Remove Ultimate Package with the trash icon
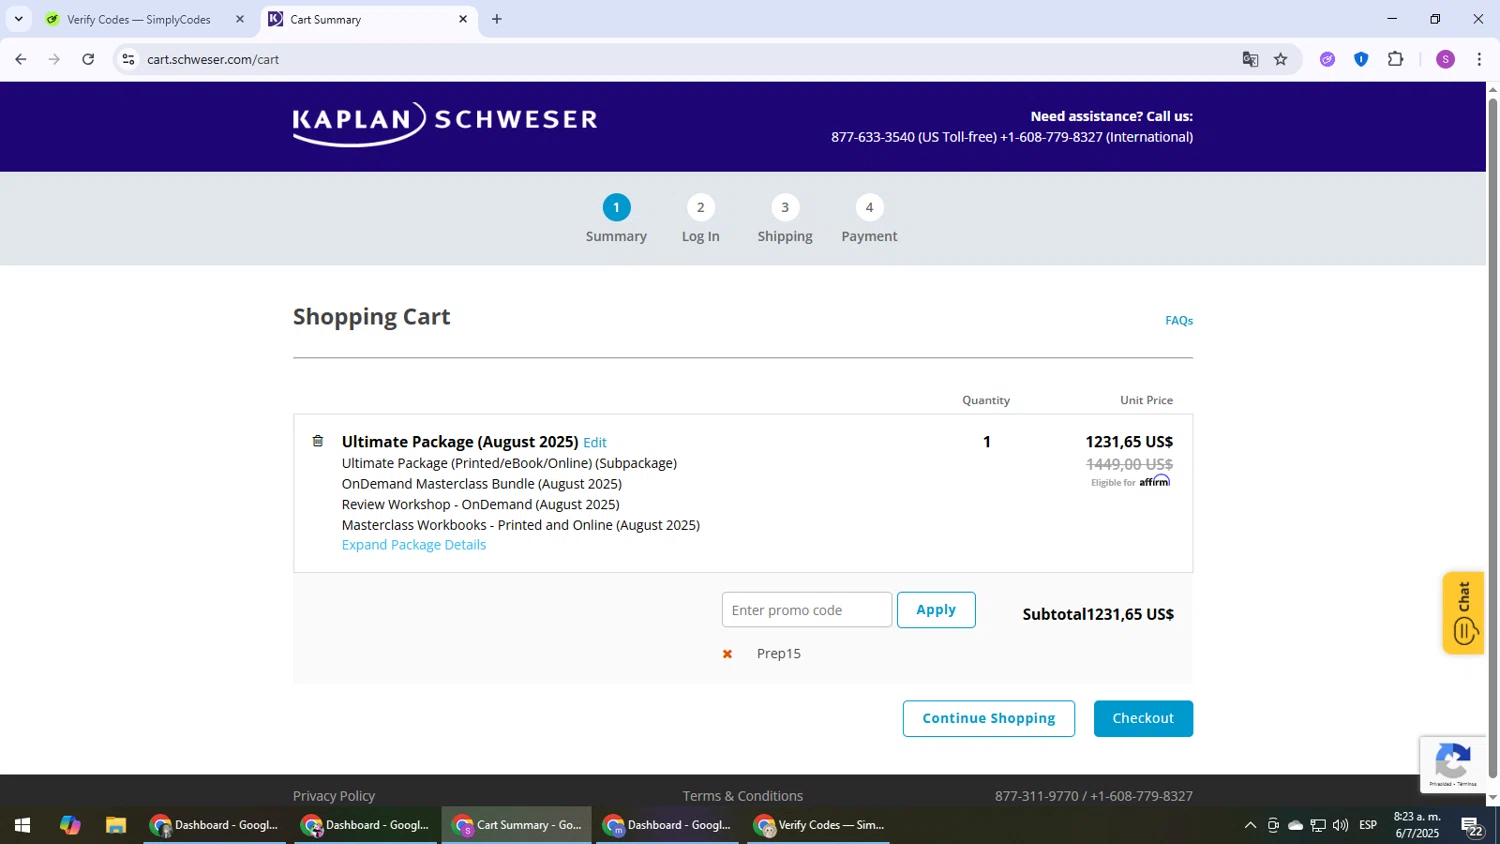Viewport: 1500px width, 844px height. click(x=318, y=441)
